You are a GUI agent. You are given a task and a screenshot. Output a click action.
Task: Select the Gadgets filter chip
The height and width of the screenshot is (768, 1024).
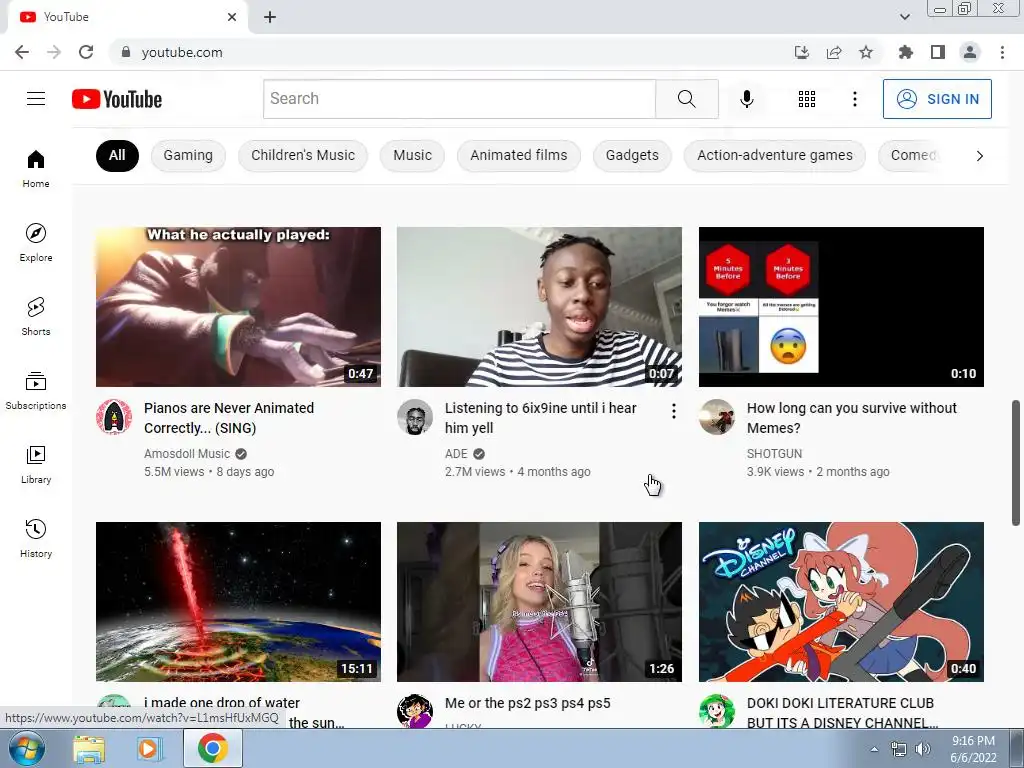click(632, 155)
